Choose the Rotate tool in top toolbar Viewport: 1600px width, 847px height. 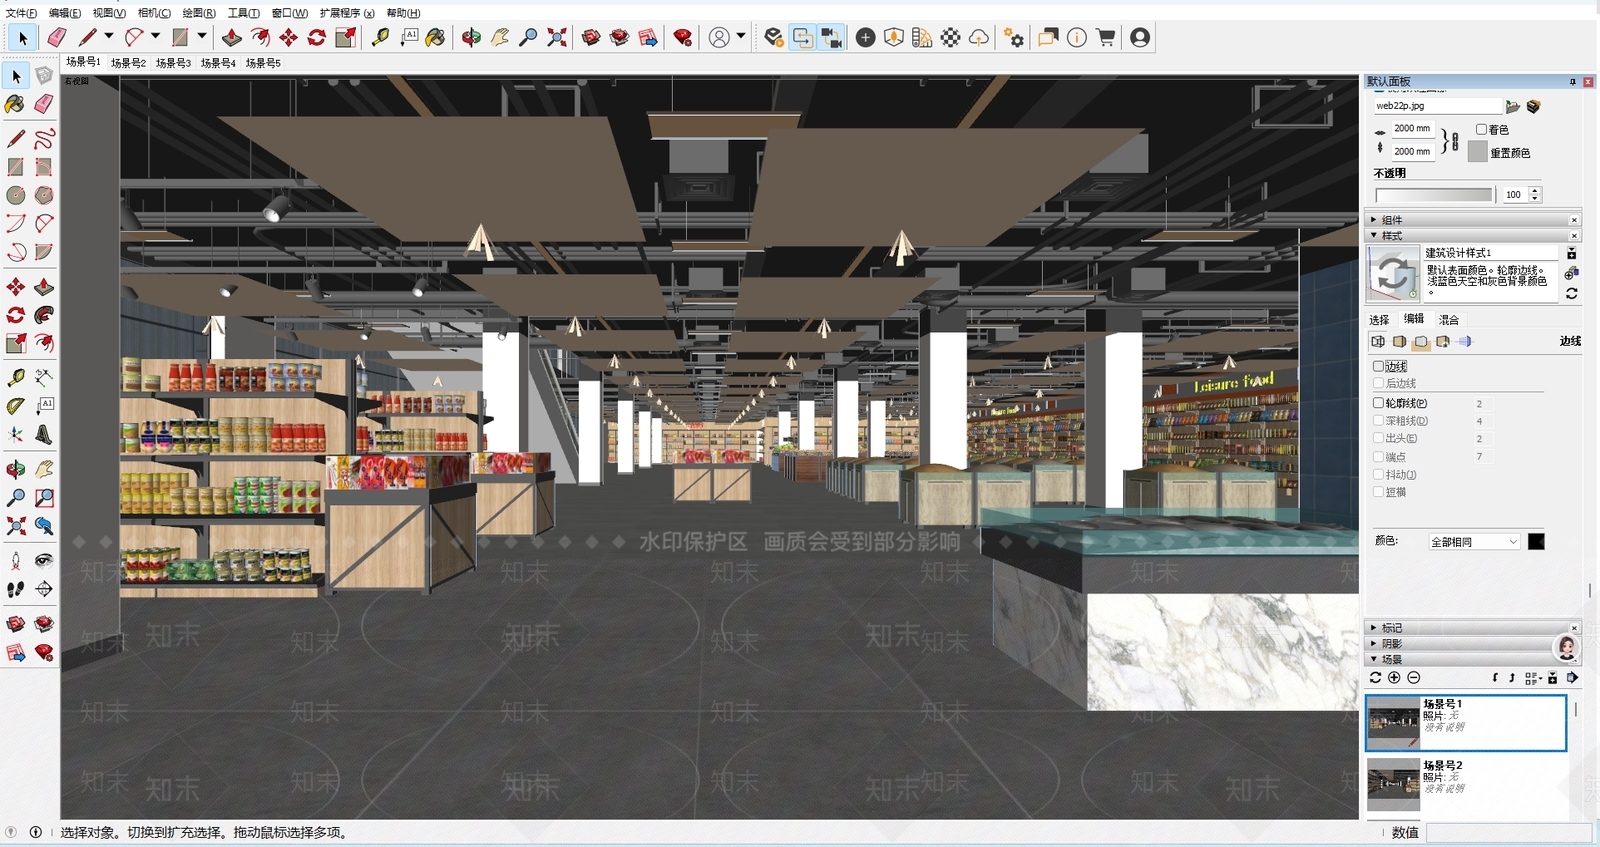tap(317, 37)
